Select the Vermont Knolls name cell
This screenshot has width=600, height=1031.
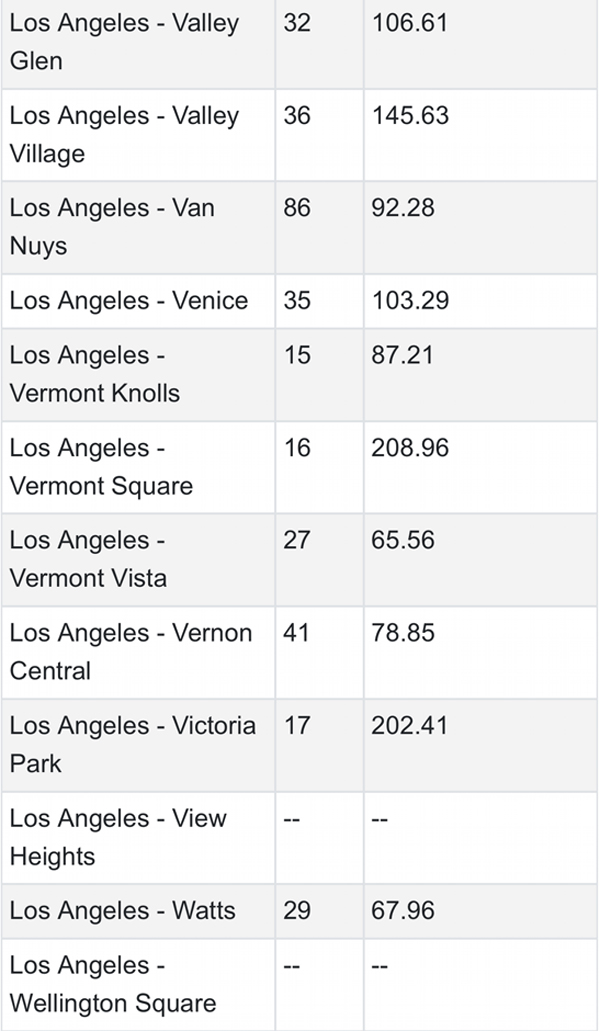tap(138, 375)
